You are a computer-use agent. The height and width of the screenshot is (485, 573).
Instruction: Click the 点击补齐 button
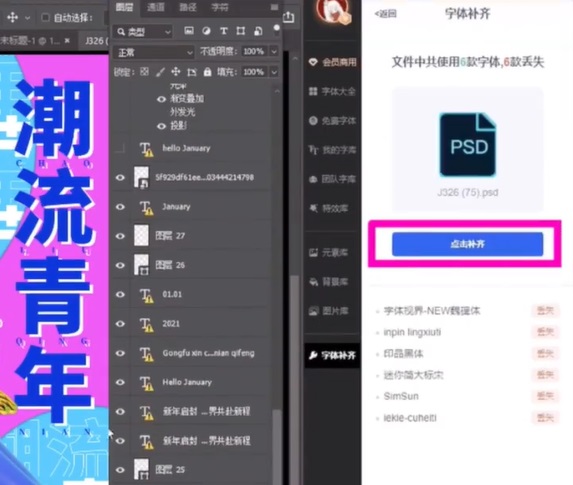point(468,244)
